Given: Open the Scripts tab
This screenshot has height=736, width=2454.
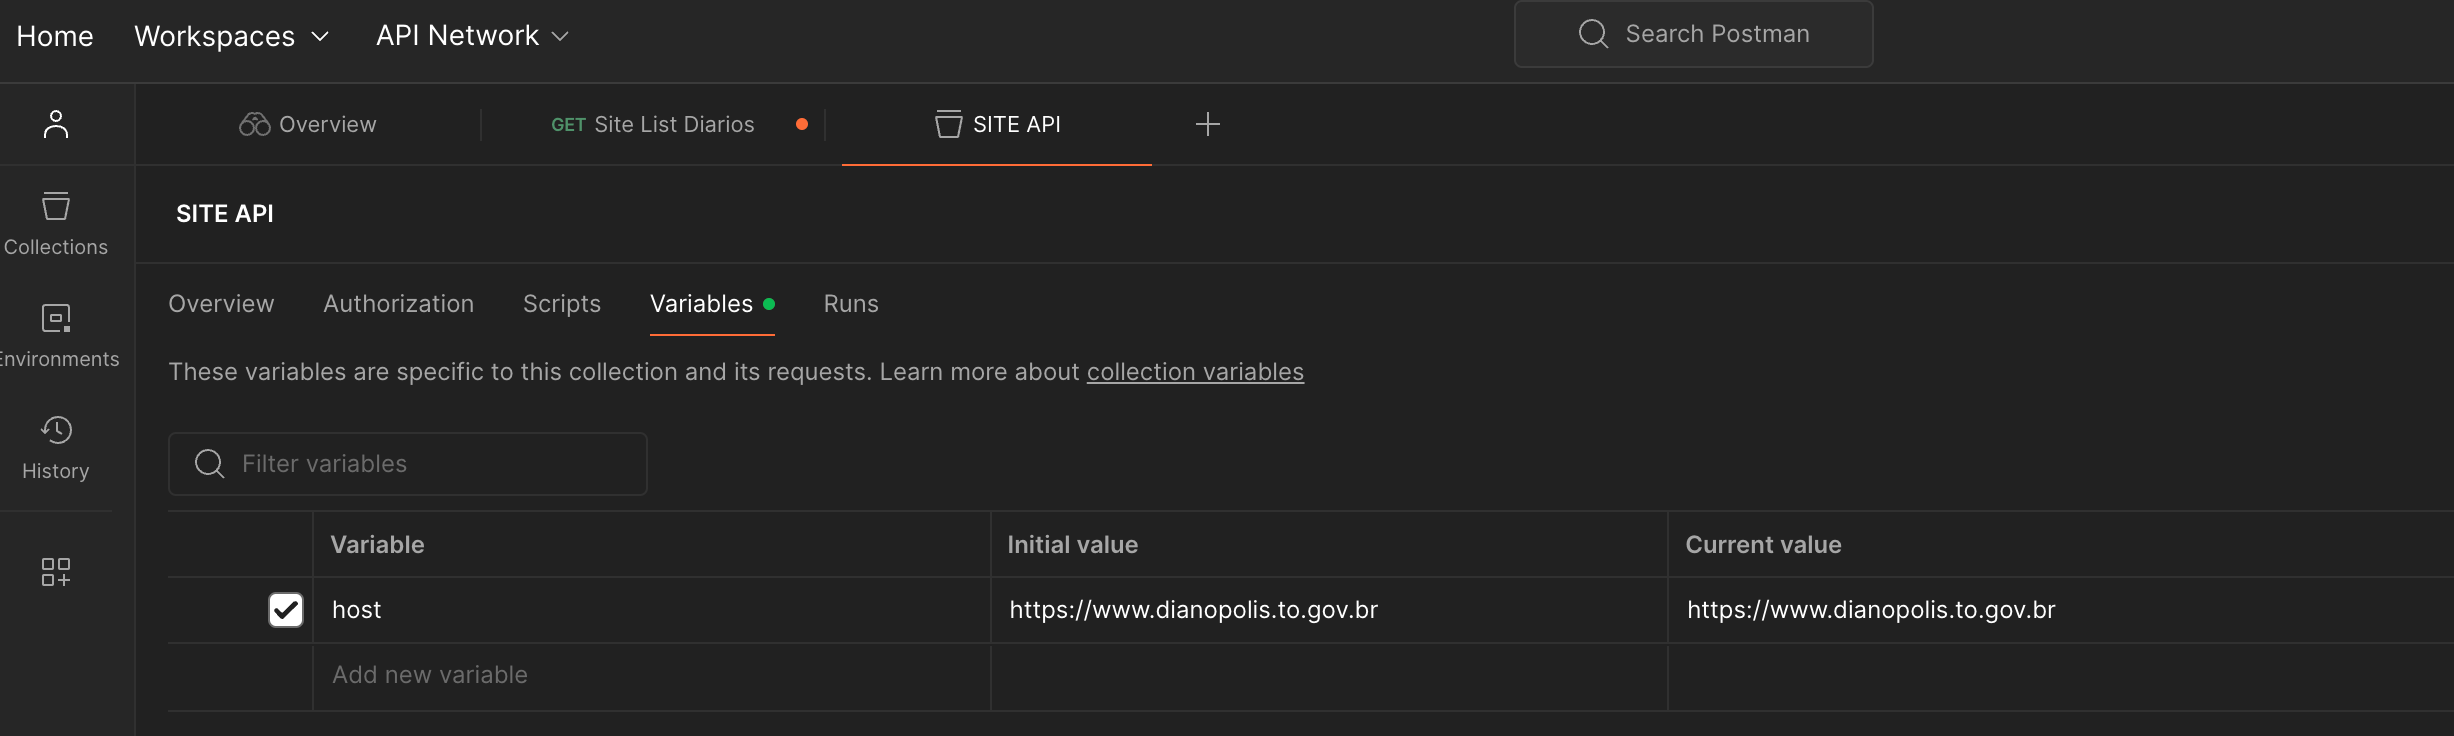Looking at the screenshot, I should click(x=561, y=304).
